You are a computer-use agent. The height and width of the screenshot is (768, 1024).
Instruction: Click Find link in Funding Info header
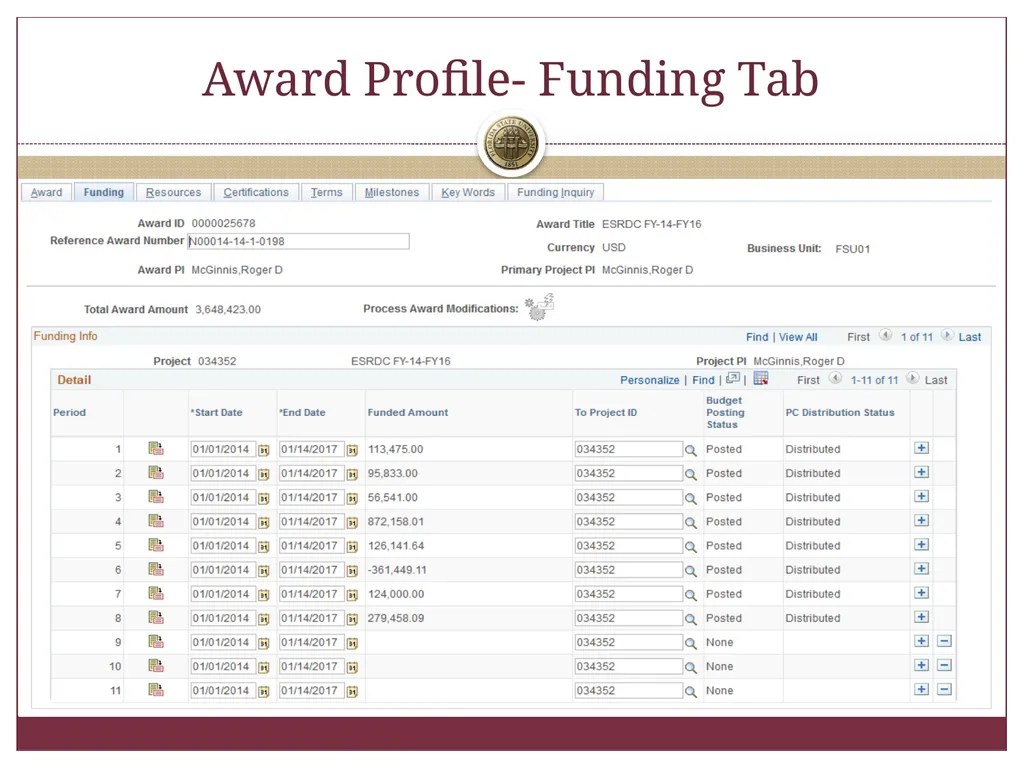757,337
